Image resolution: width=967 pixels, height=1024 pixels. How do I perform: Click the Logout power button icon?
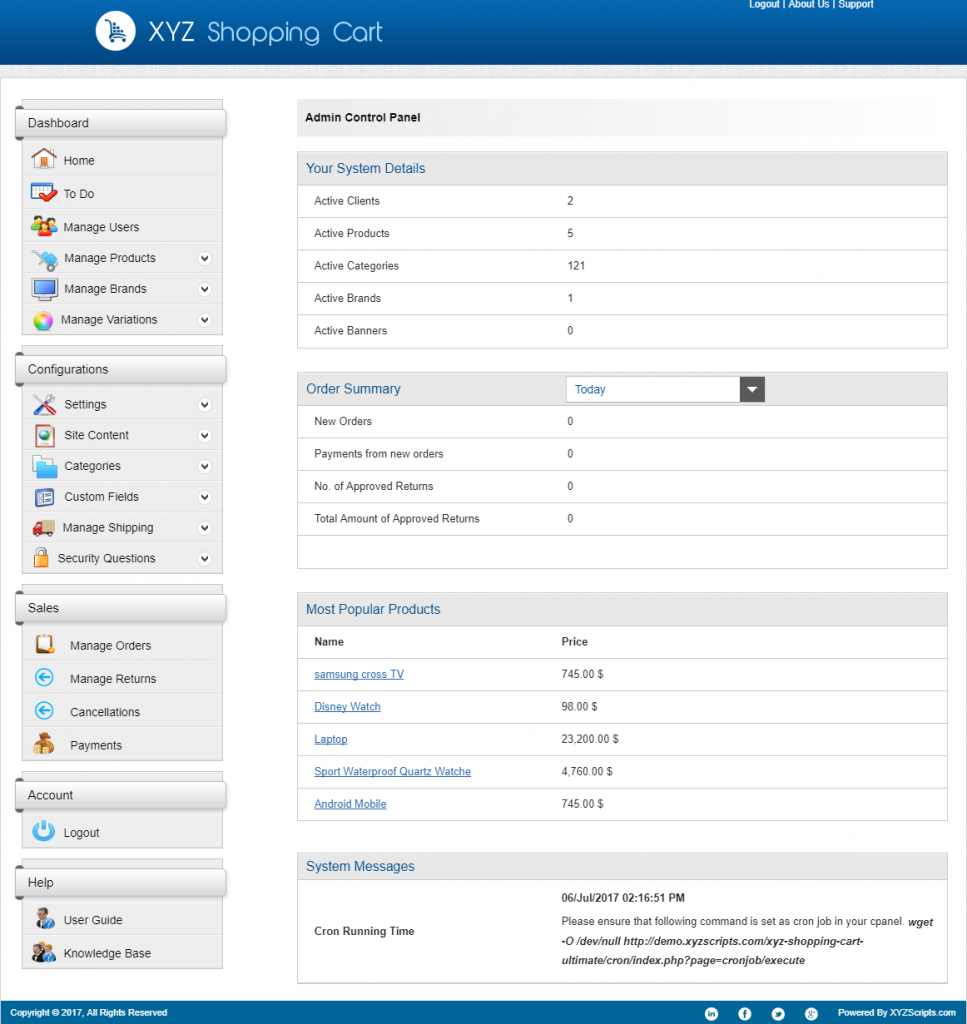[44, 831]
